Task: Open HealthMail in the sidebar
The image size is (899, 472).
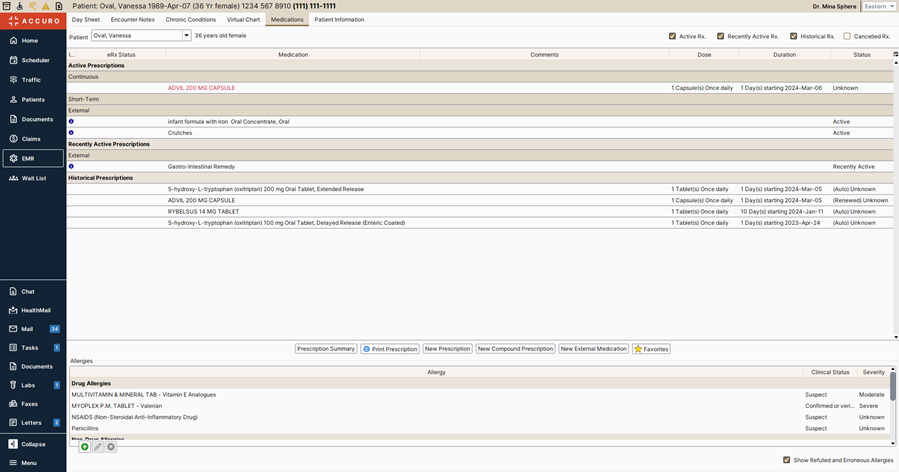Action: [37, 310]
